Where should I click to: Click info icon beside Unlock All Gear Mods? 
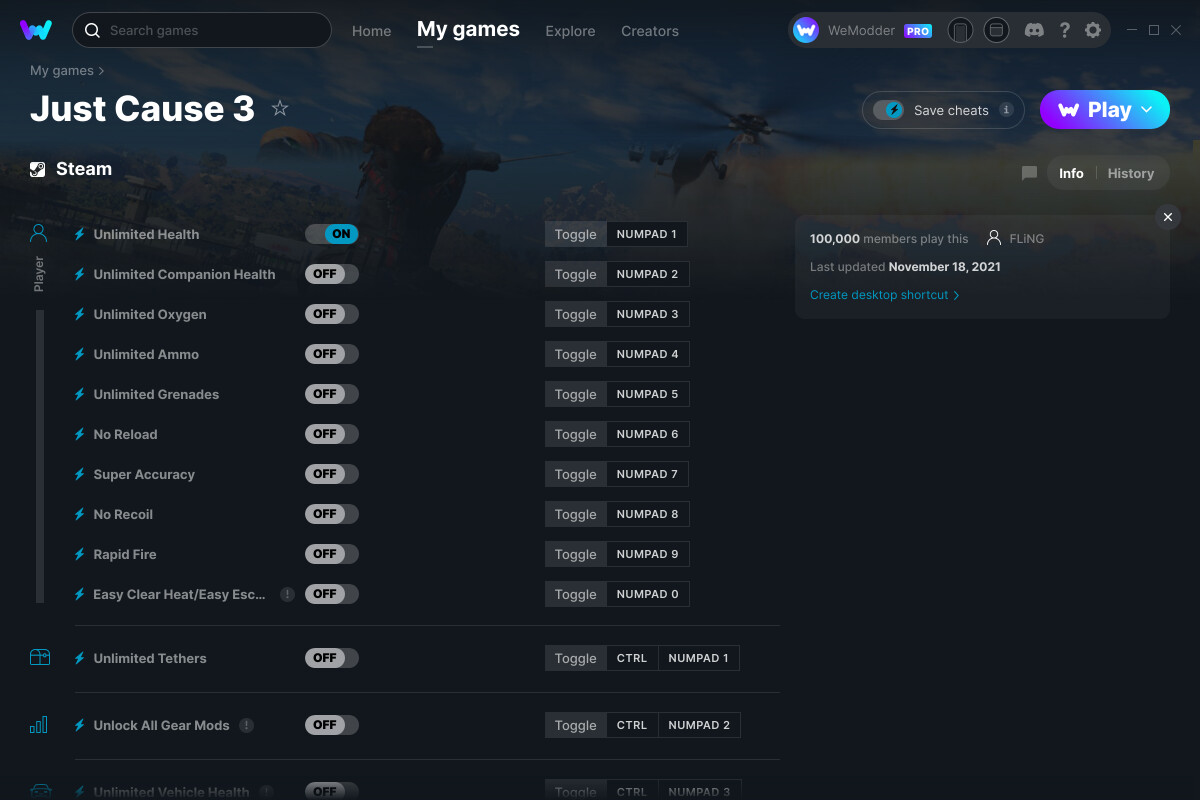click(x=247, y=725)
